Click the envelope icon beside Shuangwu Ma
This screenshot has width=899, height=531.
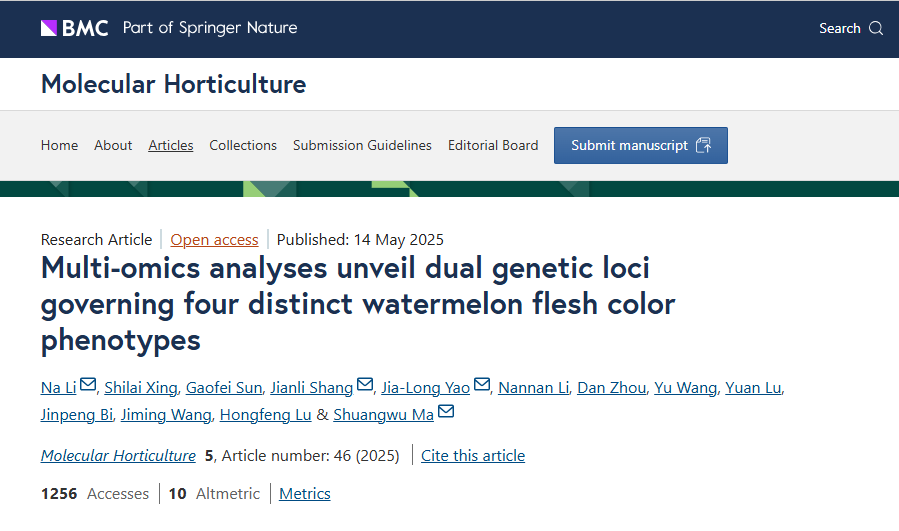pyautogui.click(x=446, y=413)
